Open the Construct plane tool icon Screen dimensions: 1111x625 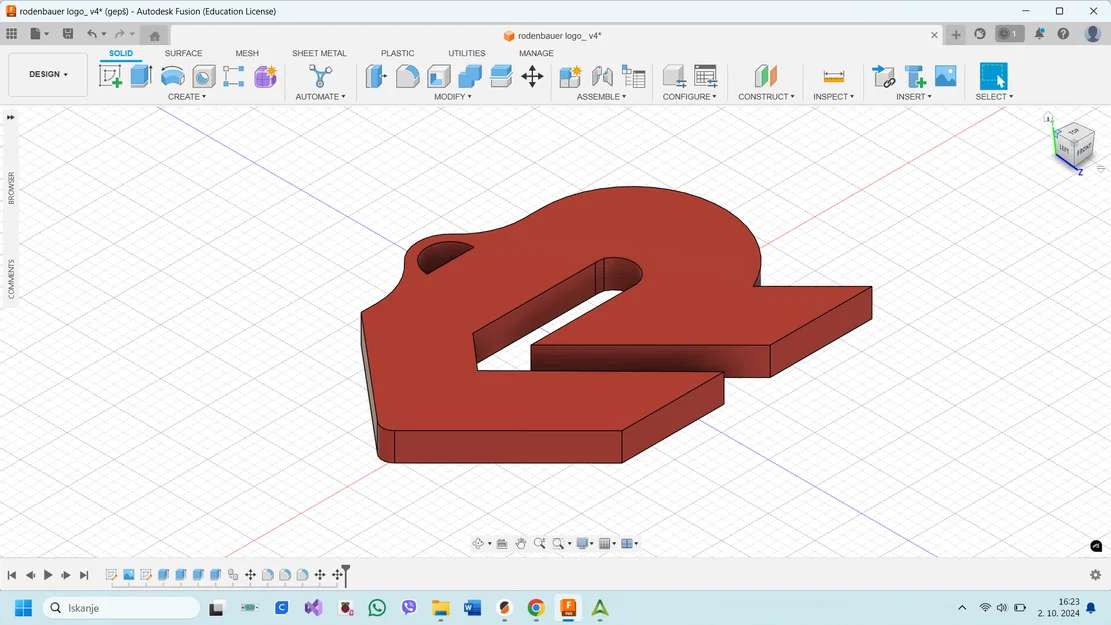765,76
